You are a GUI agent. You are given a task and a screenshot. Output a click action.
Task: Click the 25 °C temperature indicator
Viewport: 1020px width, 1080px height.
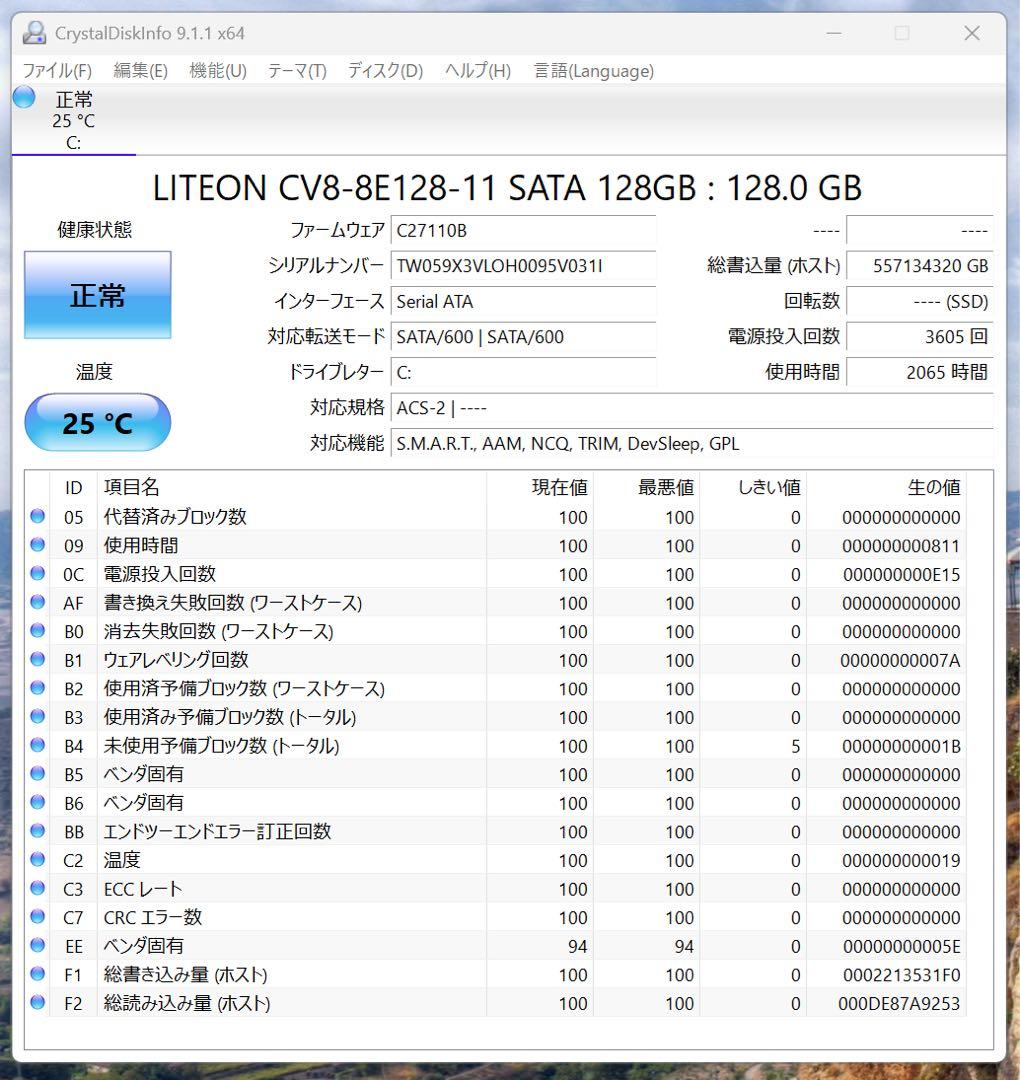point(97,422)
